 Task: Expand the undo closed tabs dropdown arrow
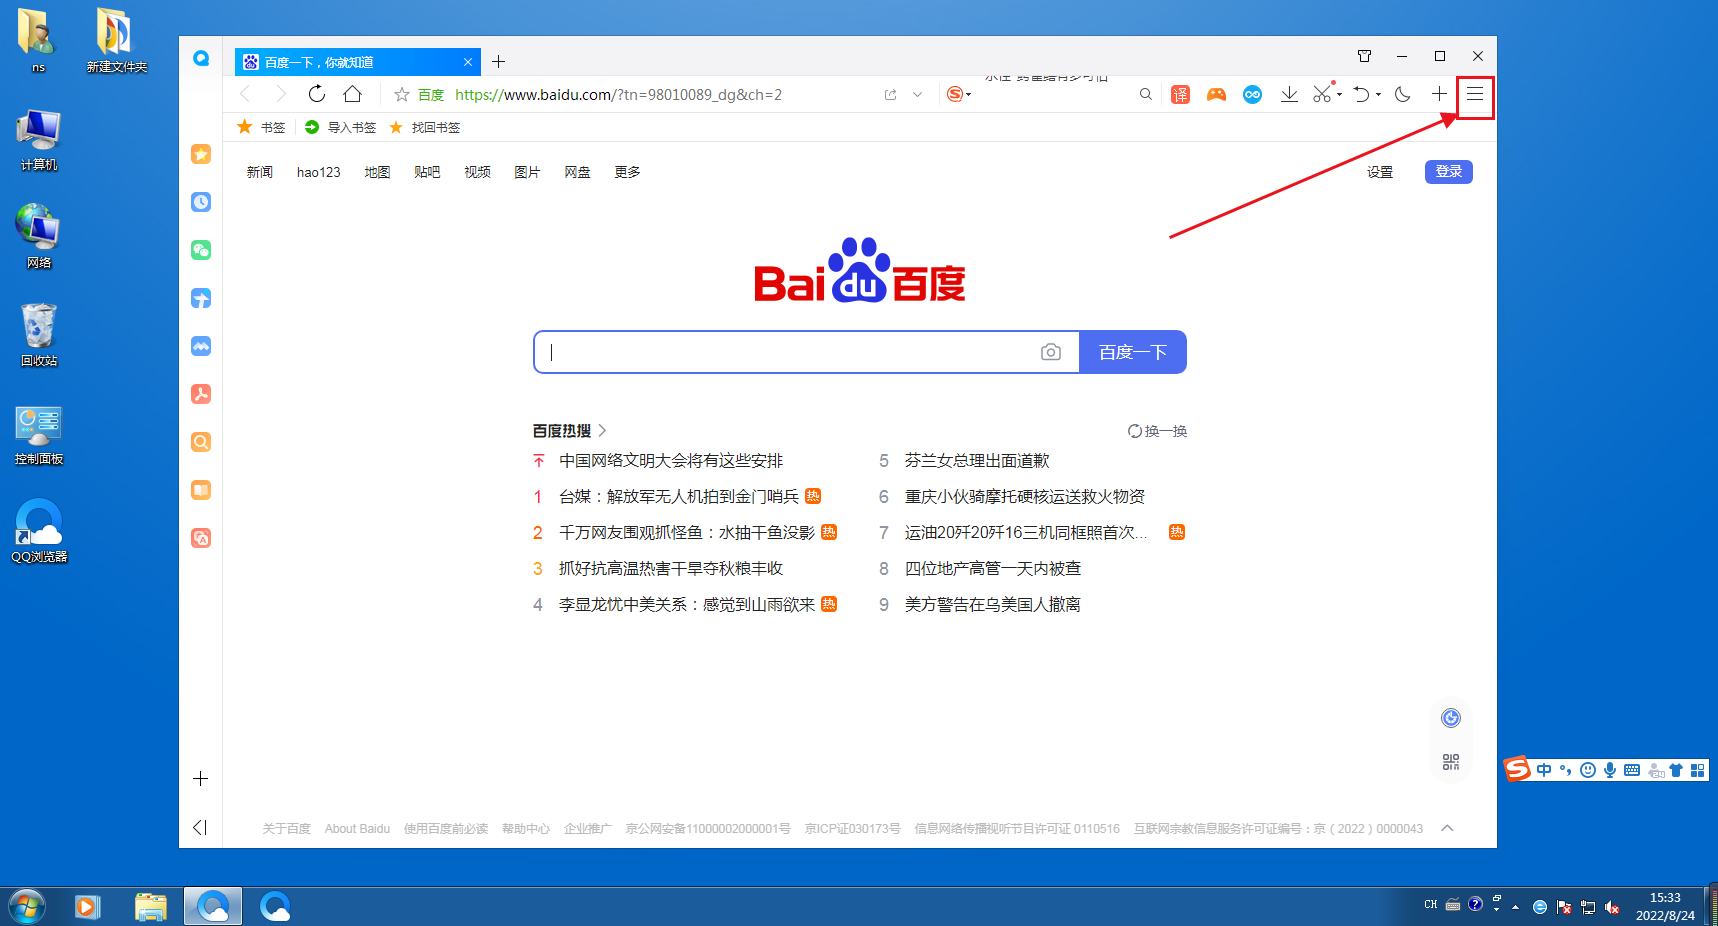(1378, 95)
